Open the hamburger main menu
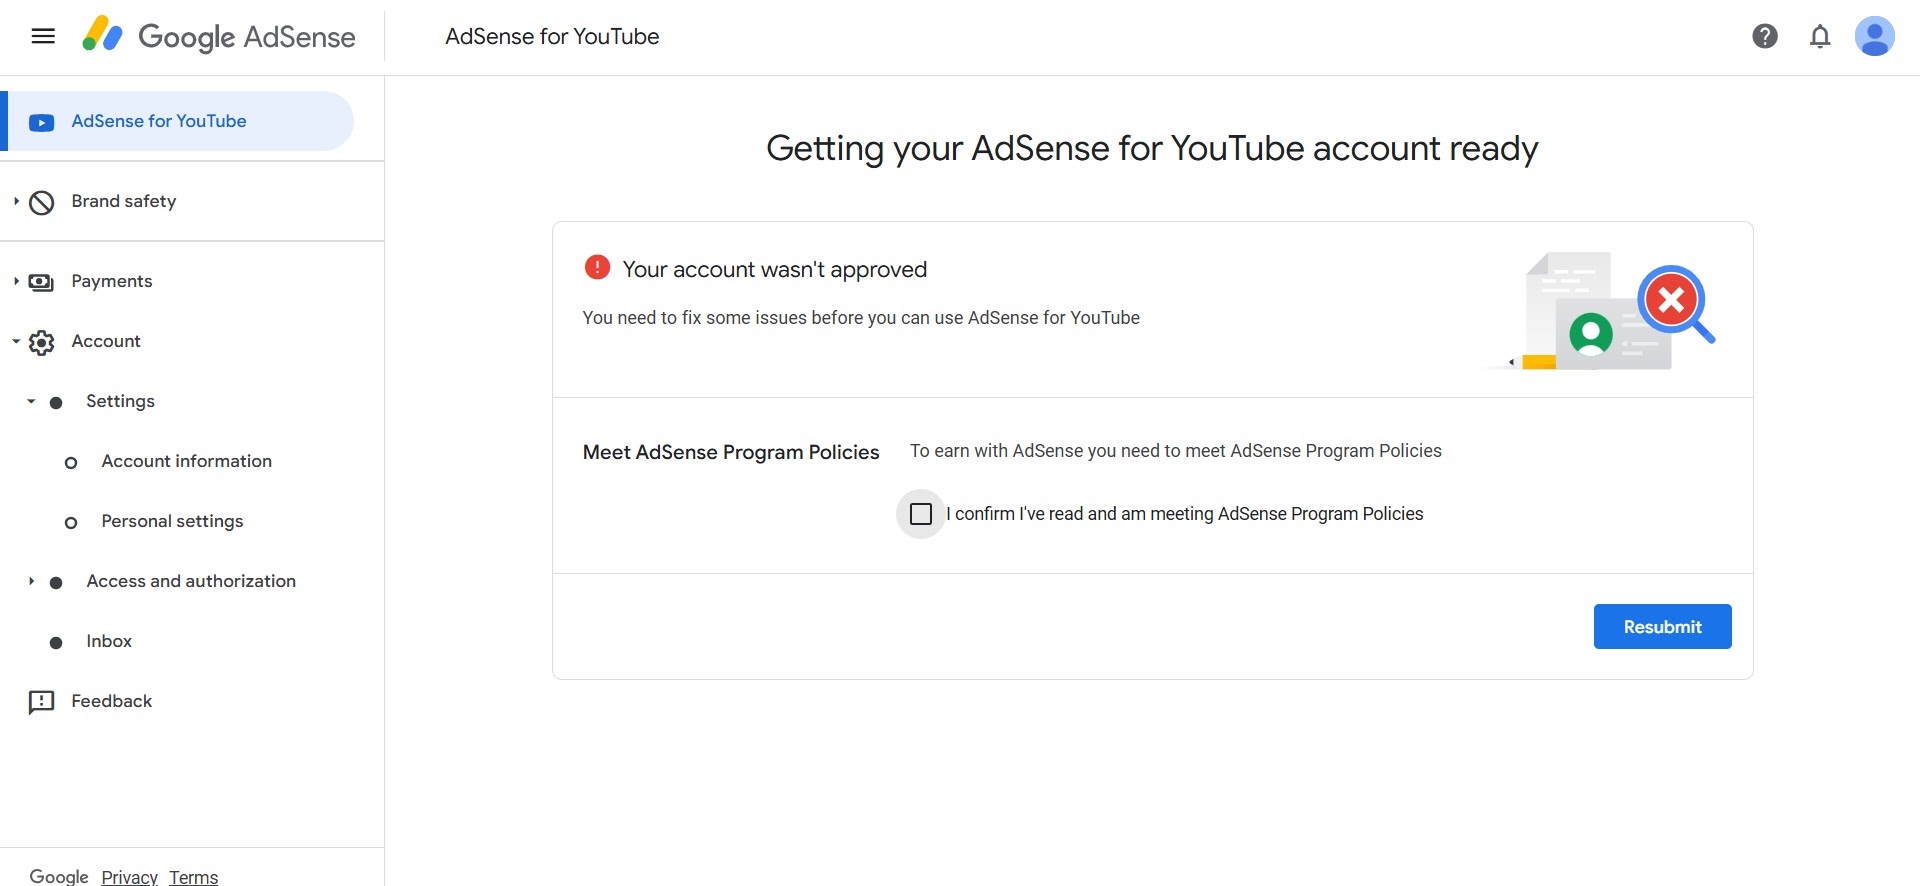 tap(43, 37)
